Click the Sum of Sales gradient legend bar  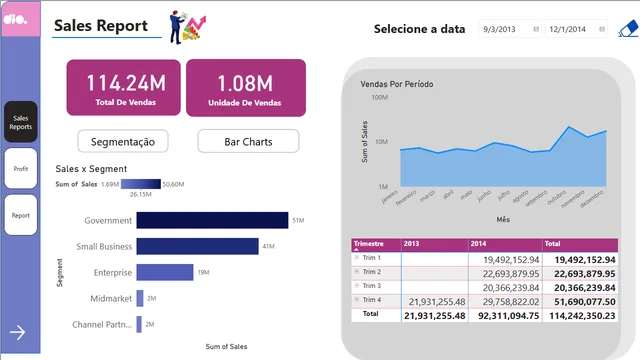(141, 184)
